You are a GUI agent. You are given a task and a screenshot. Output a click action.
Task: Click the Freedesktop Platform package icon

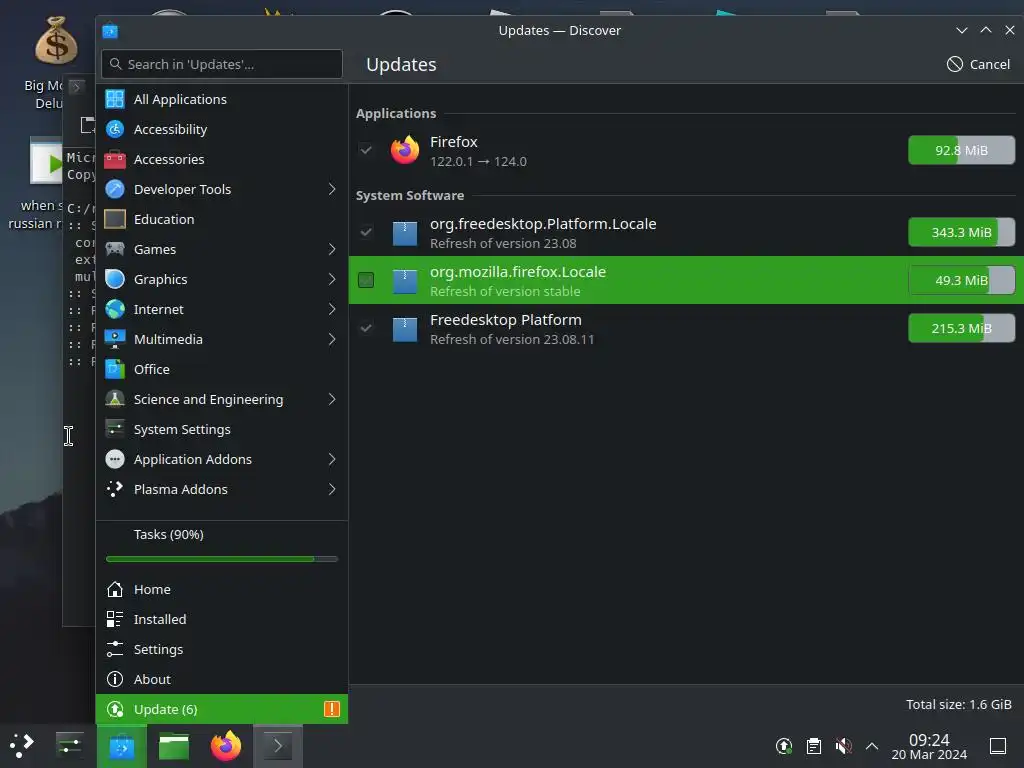point(405,329)
